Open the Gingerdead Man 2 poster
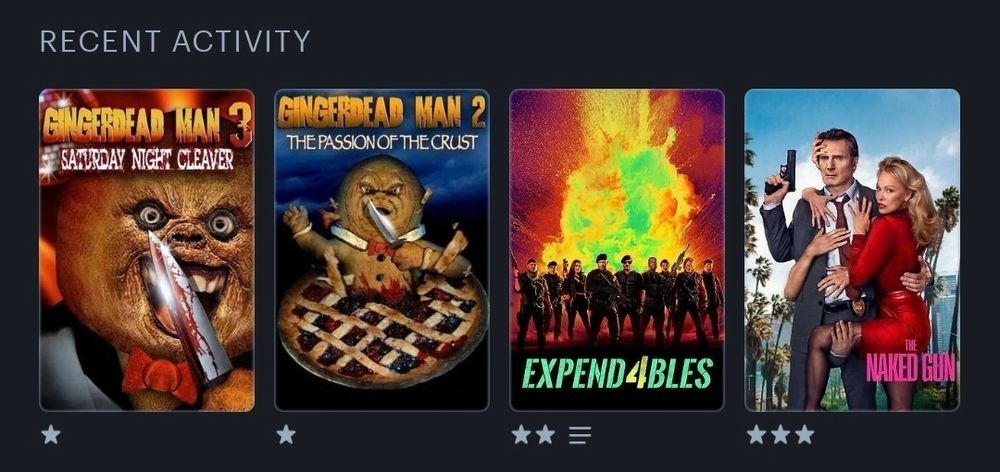The image size is (1000, 472). (x=382, y=250)
